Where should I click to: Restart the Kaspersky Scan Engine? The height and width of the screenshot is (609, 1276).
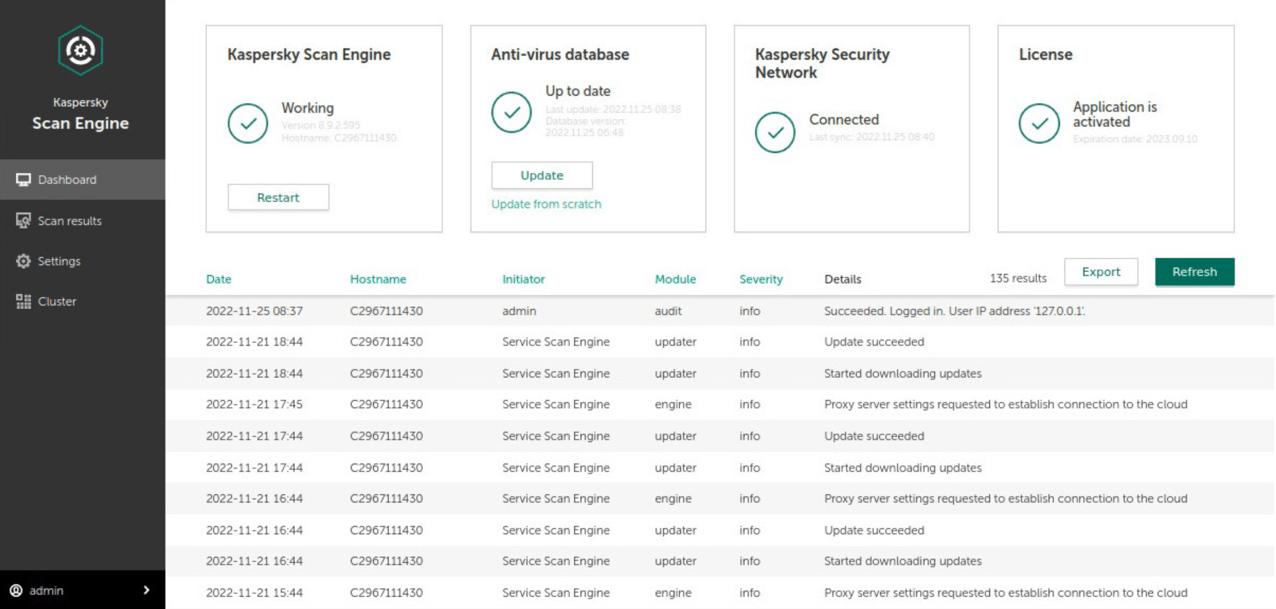click(x=278, y=198)
